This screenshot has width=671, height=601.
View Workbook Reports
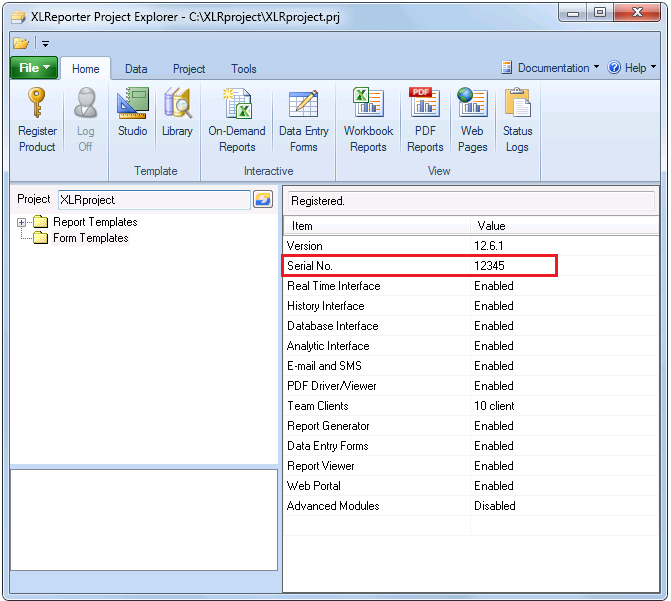pos(368,119)
